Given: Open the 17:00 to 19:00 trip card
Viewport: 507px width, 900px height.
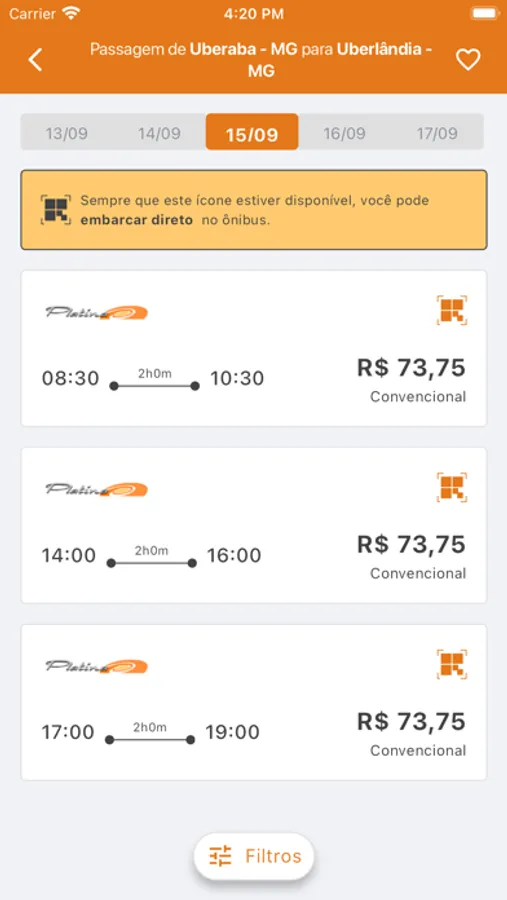Looking at the screenshot, I should [254, 702].
